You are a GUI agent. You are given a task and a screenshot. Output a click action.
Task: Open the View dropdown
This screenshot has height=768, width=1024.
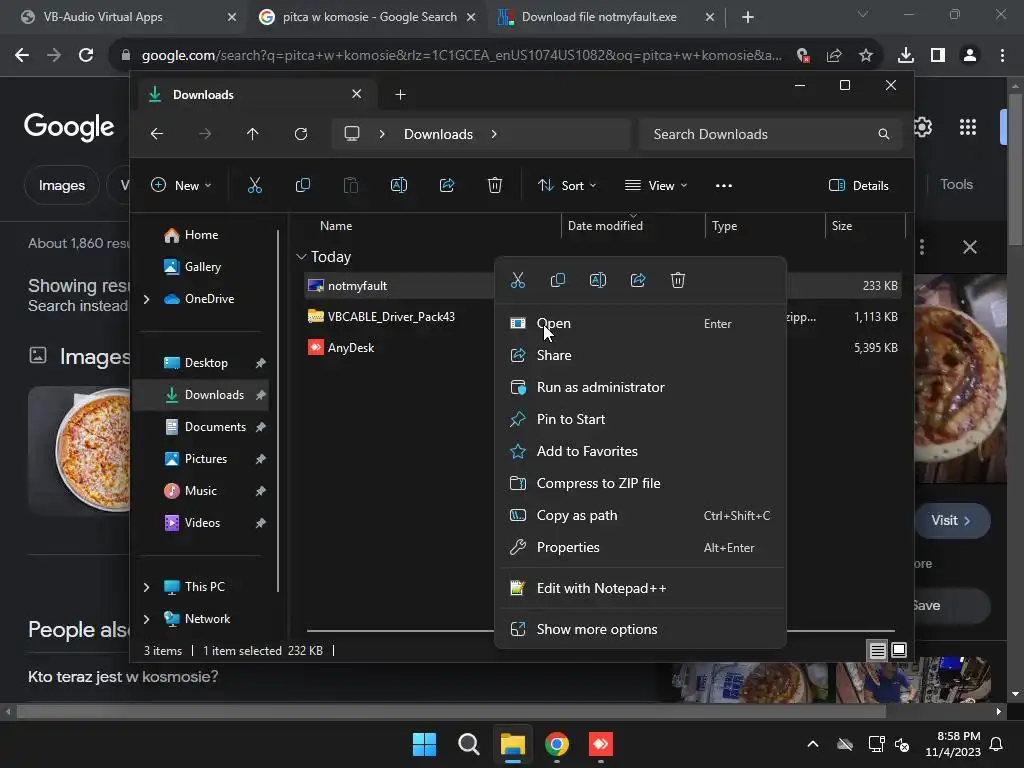coord(656,185)
